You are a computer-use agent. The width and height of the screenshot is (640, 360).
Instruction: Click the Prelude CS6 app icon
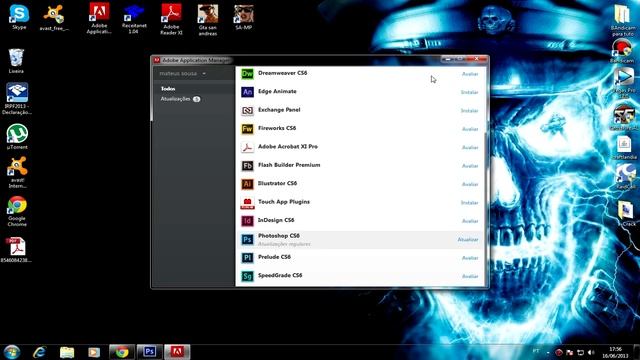[x=247, y=258]
